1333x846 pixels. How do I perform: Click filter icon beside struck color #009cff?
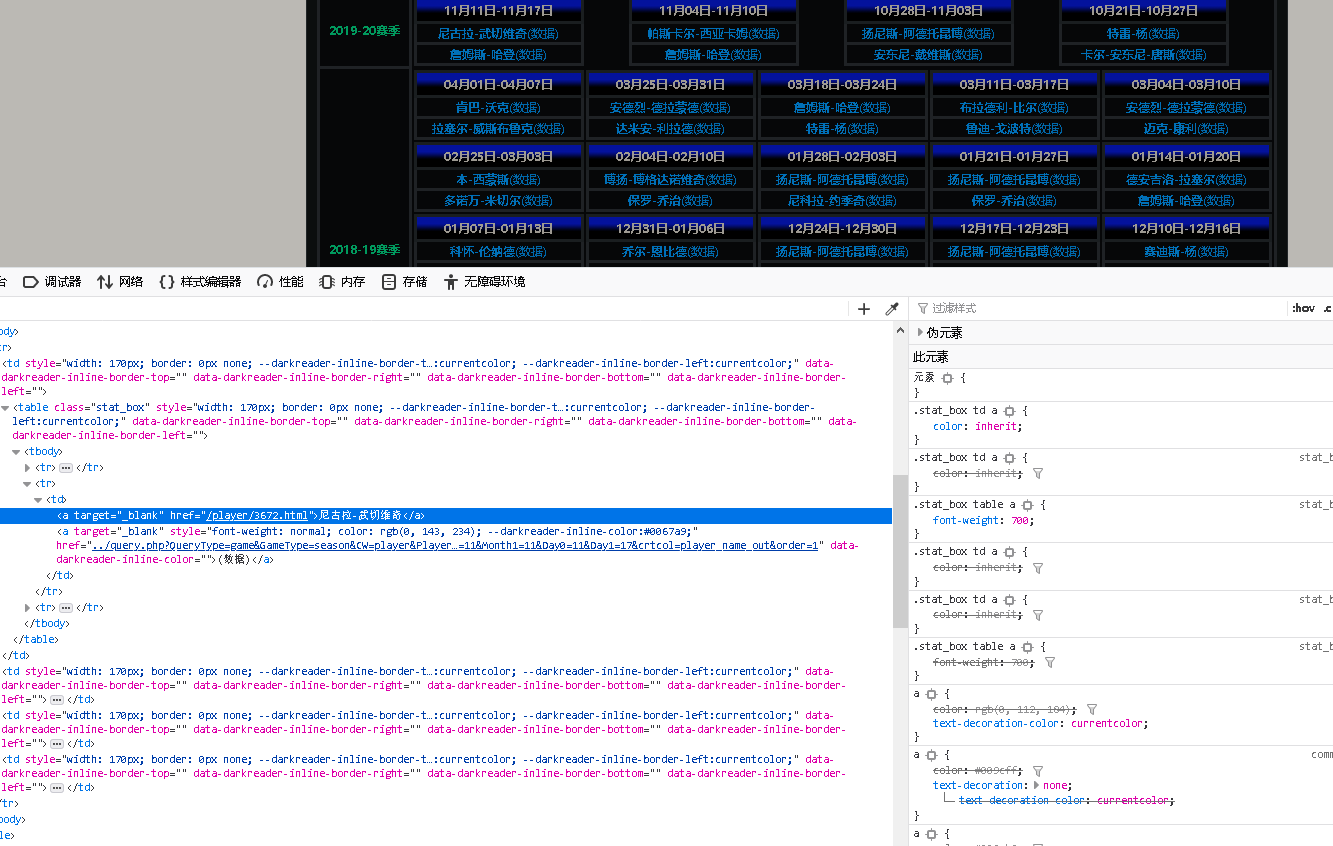point(1037,771)
